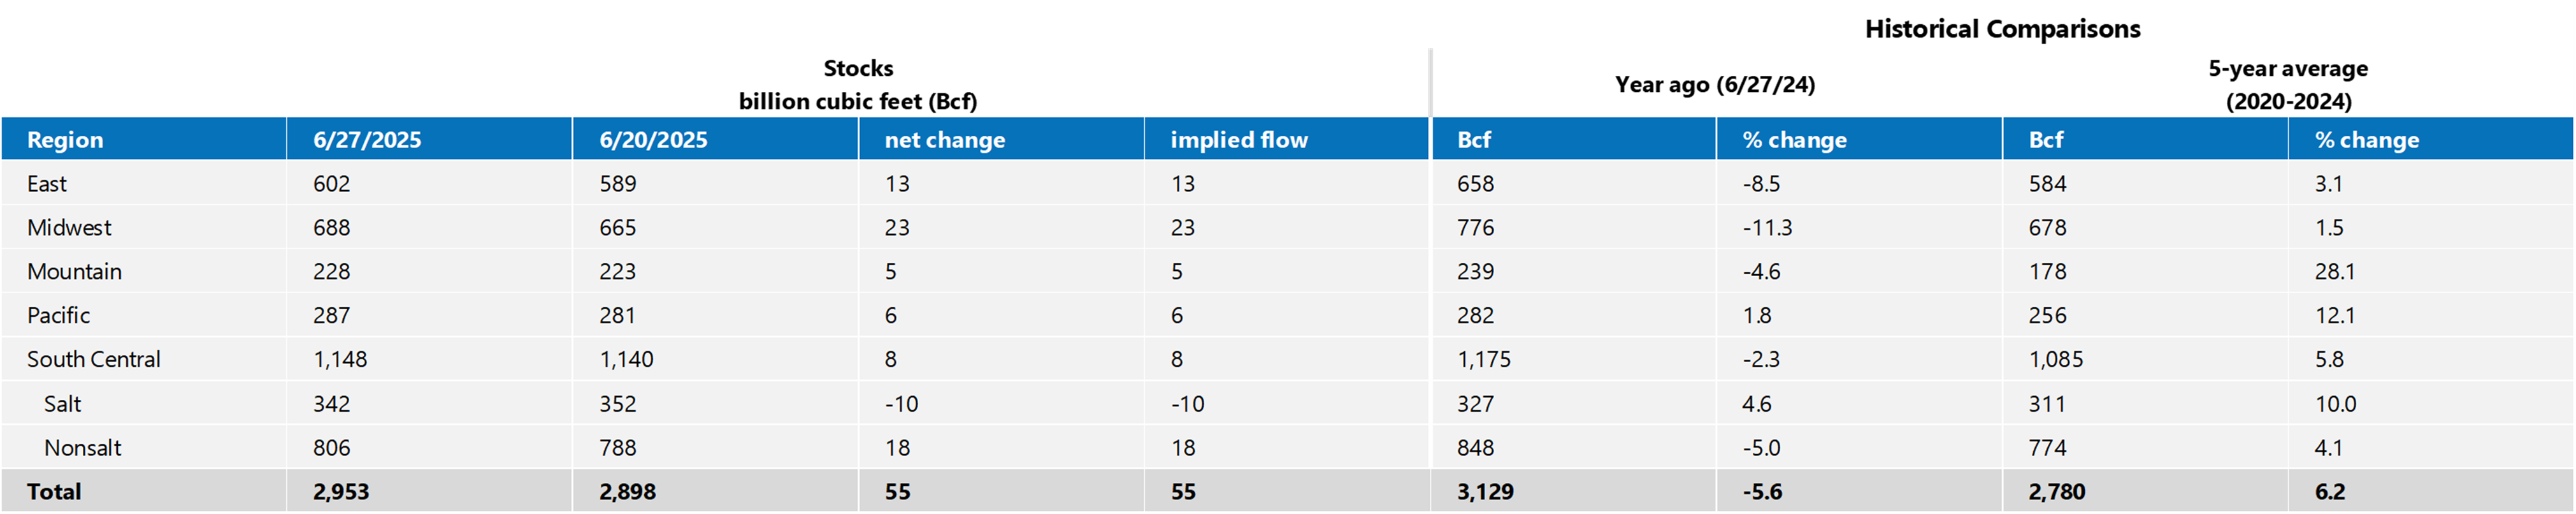Screen dimensions: 2576x514
Task: Click the implied flow column header
Action: [1239, 140]
